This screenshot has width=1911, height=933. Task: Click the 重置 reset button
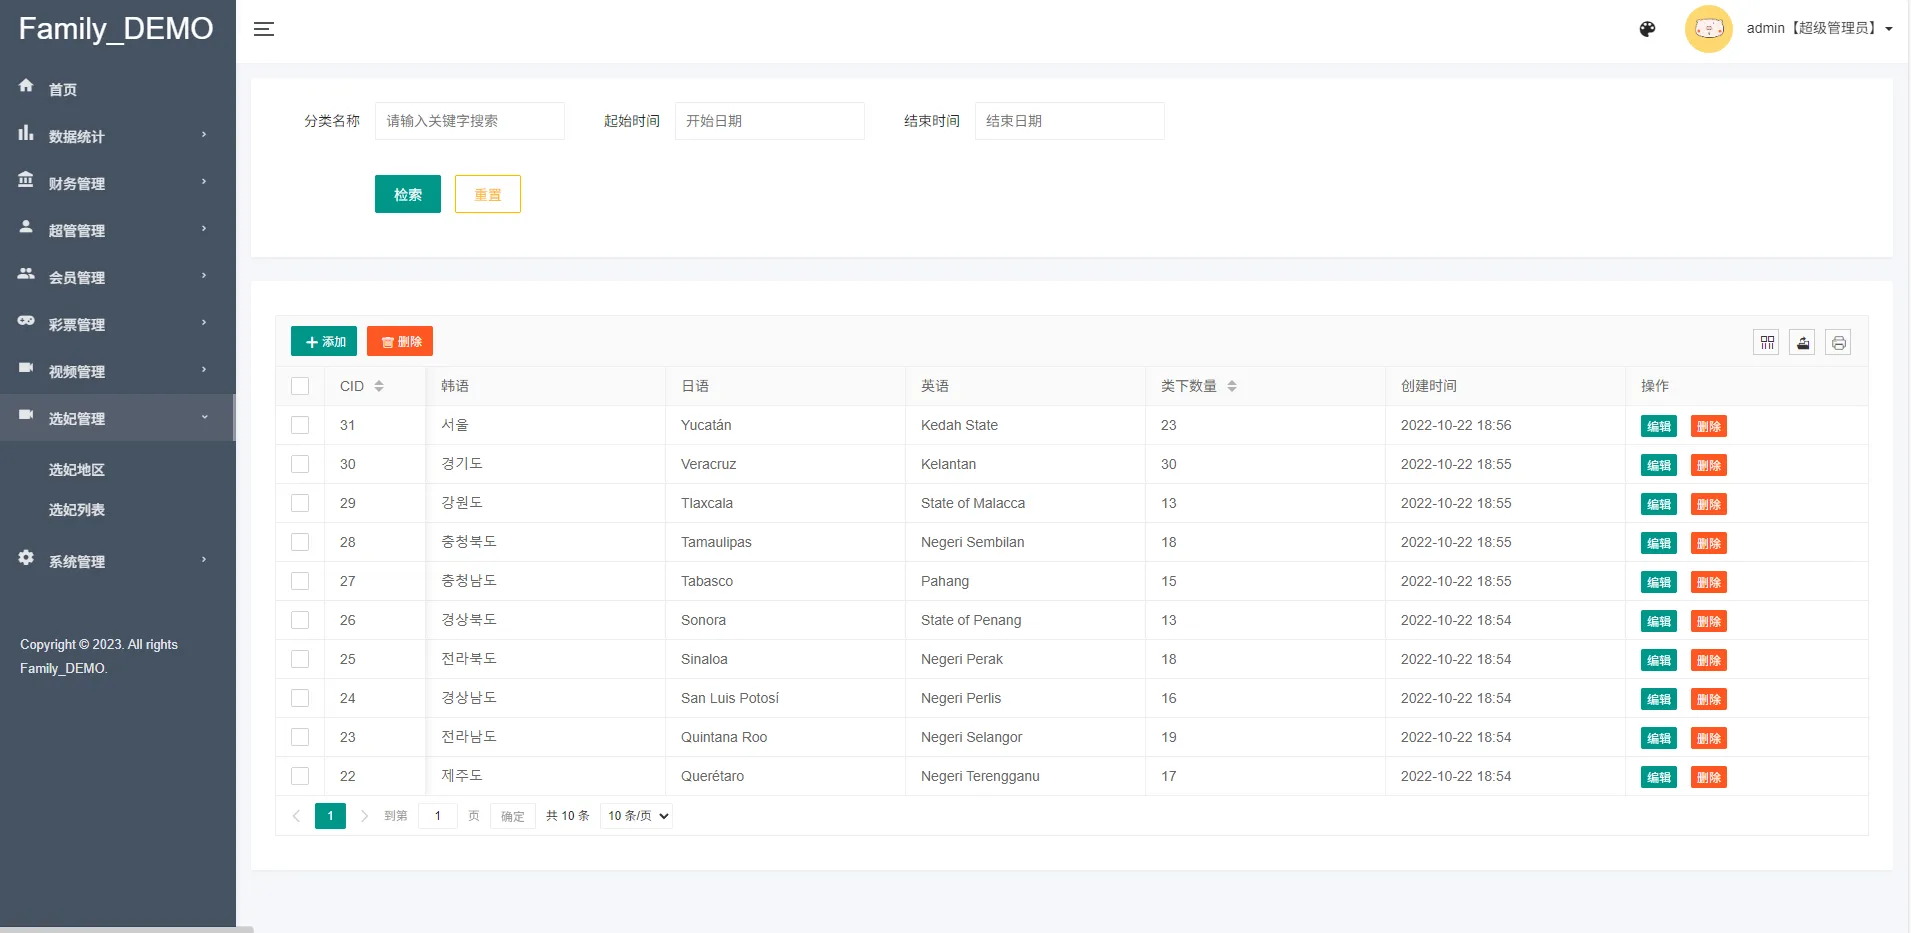click(487, 194)
